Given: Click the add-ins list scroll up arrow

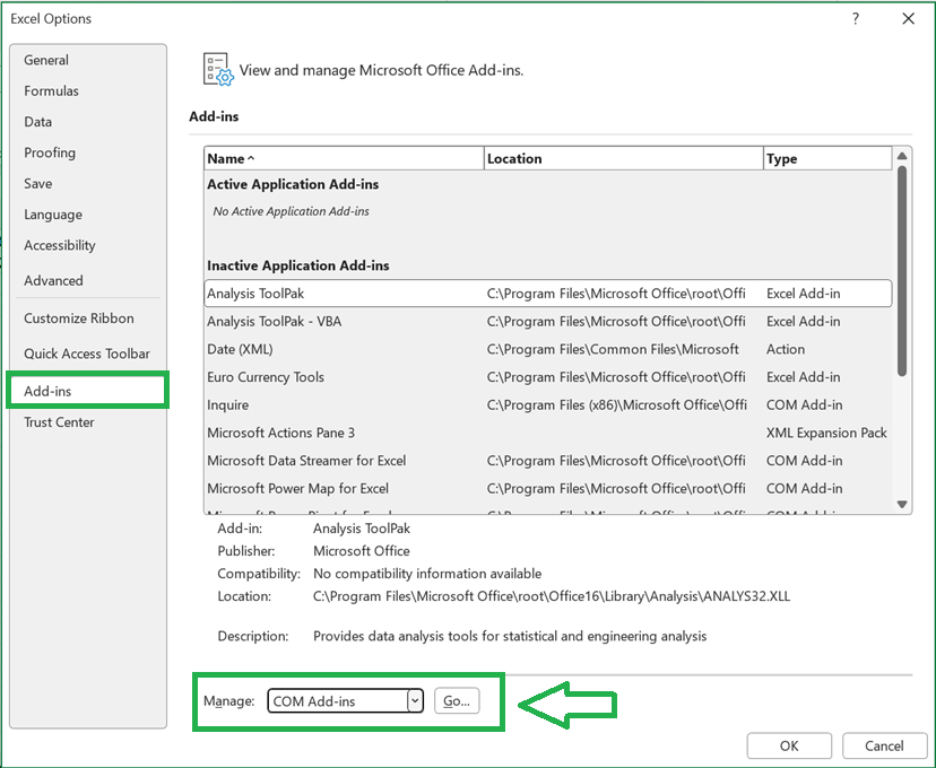Looking at the screenshot, I should (902, 156).
